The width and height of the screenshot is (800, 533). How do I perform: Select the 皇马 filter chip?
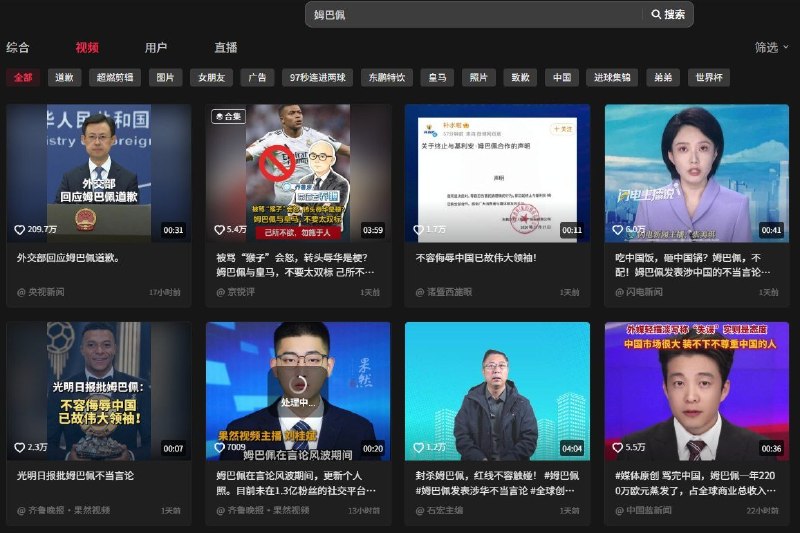coord(437,78)
